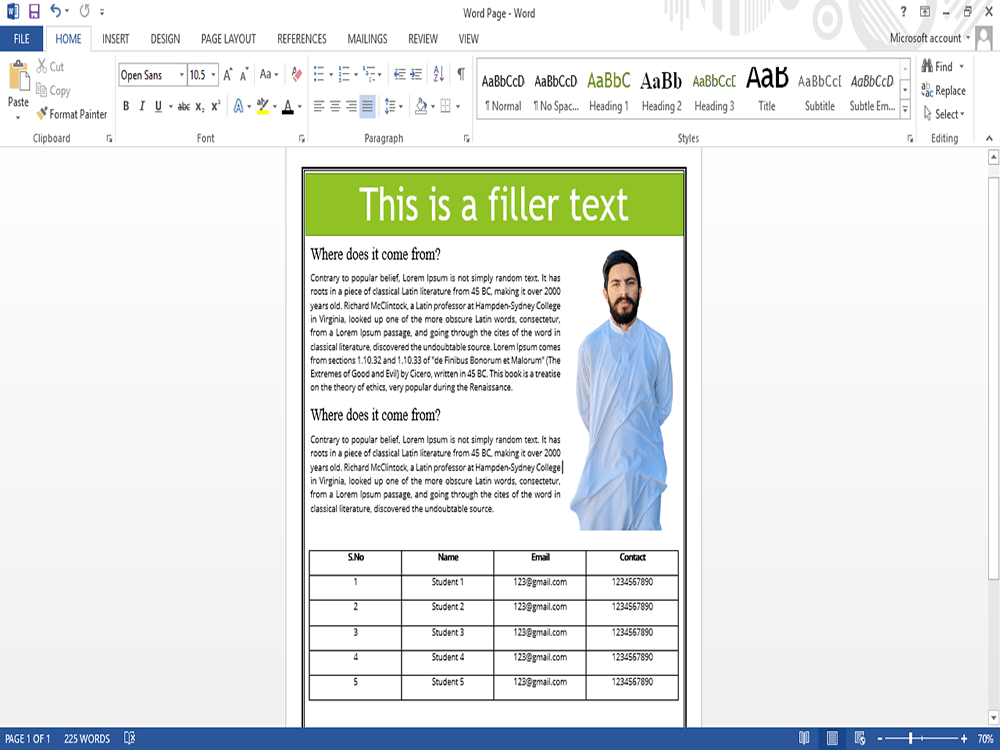
Task: Click 70% zoom level
Action: [x=985, y=739]
